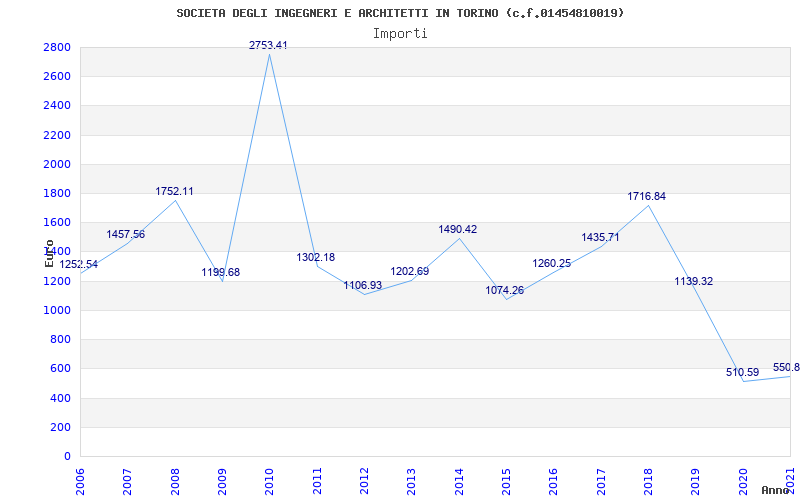Click the 200 y-axis tick label
Viewport: 800px width, 500px height.
pyautogui.click(x=60, y=427)
